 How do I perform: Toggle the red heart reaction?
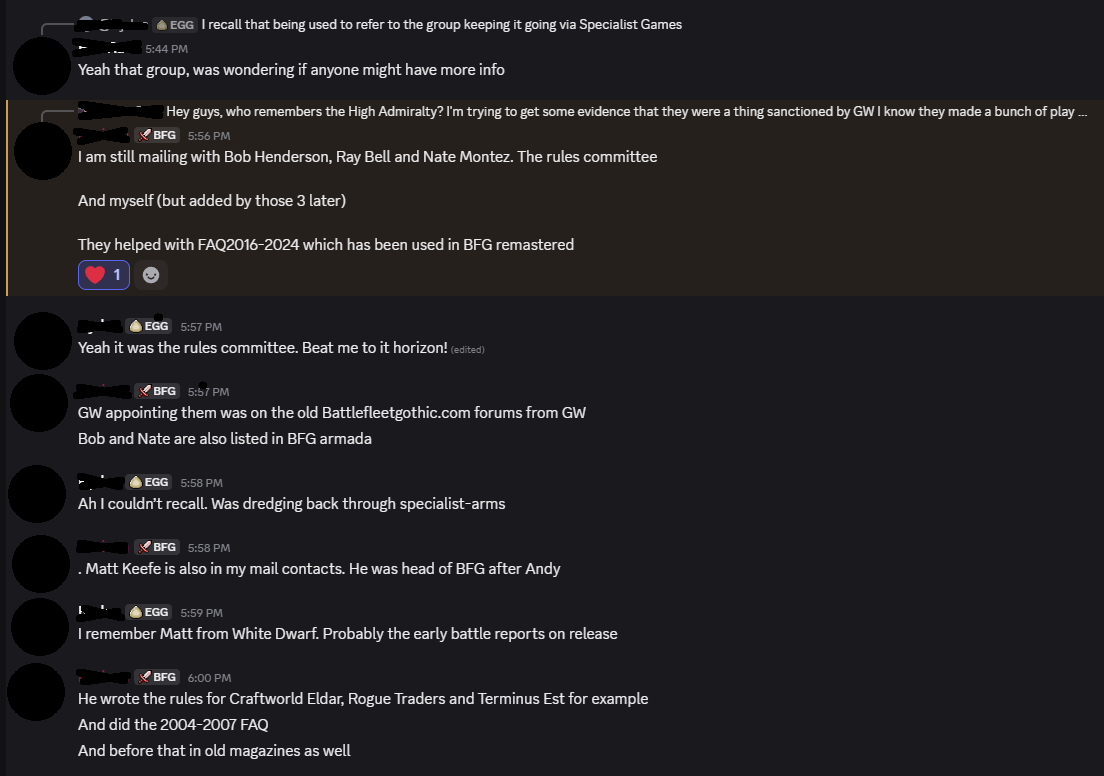(103, 275)
